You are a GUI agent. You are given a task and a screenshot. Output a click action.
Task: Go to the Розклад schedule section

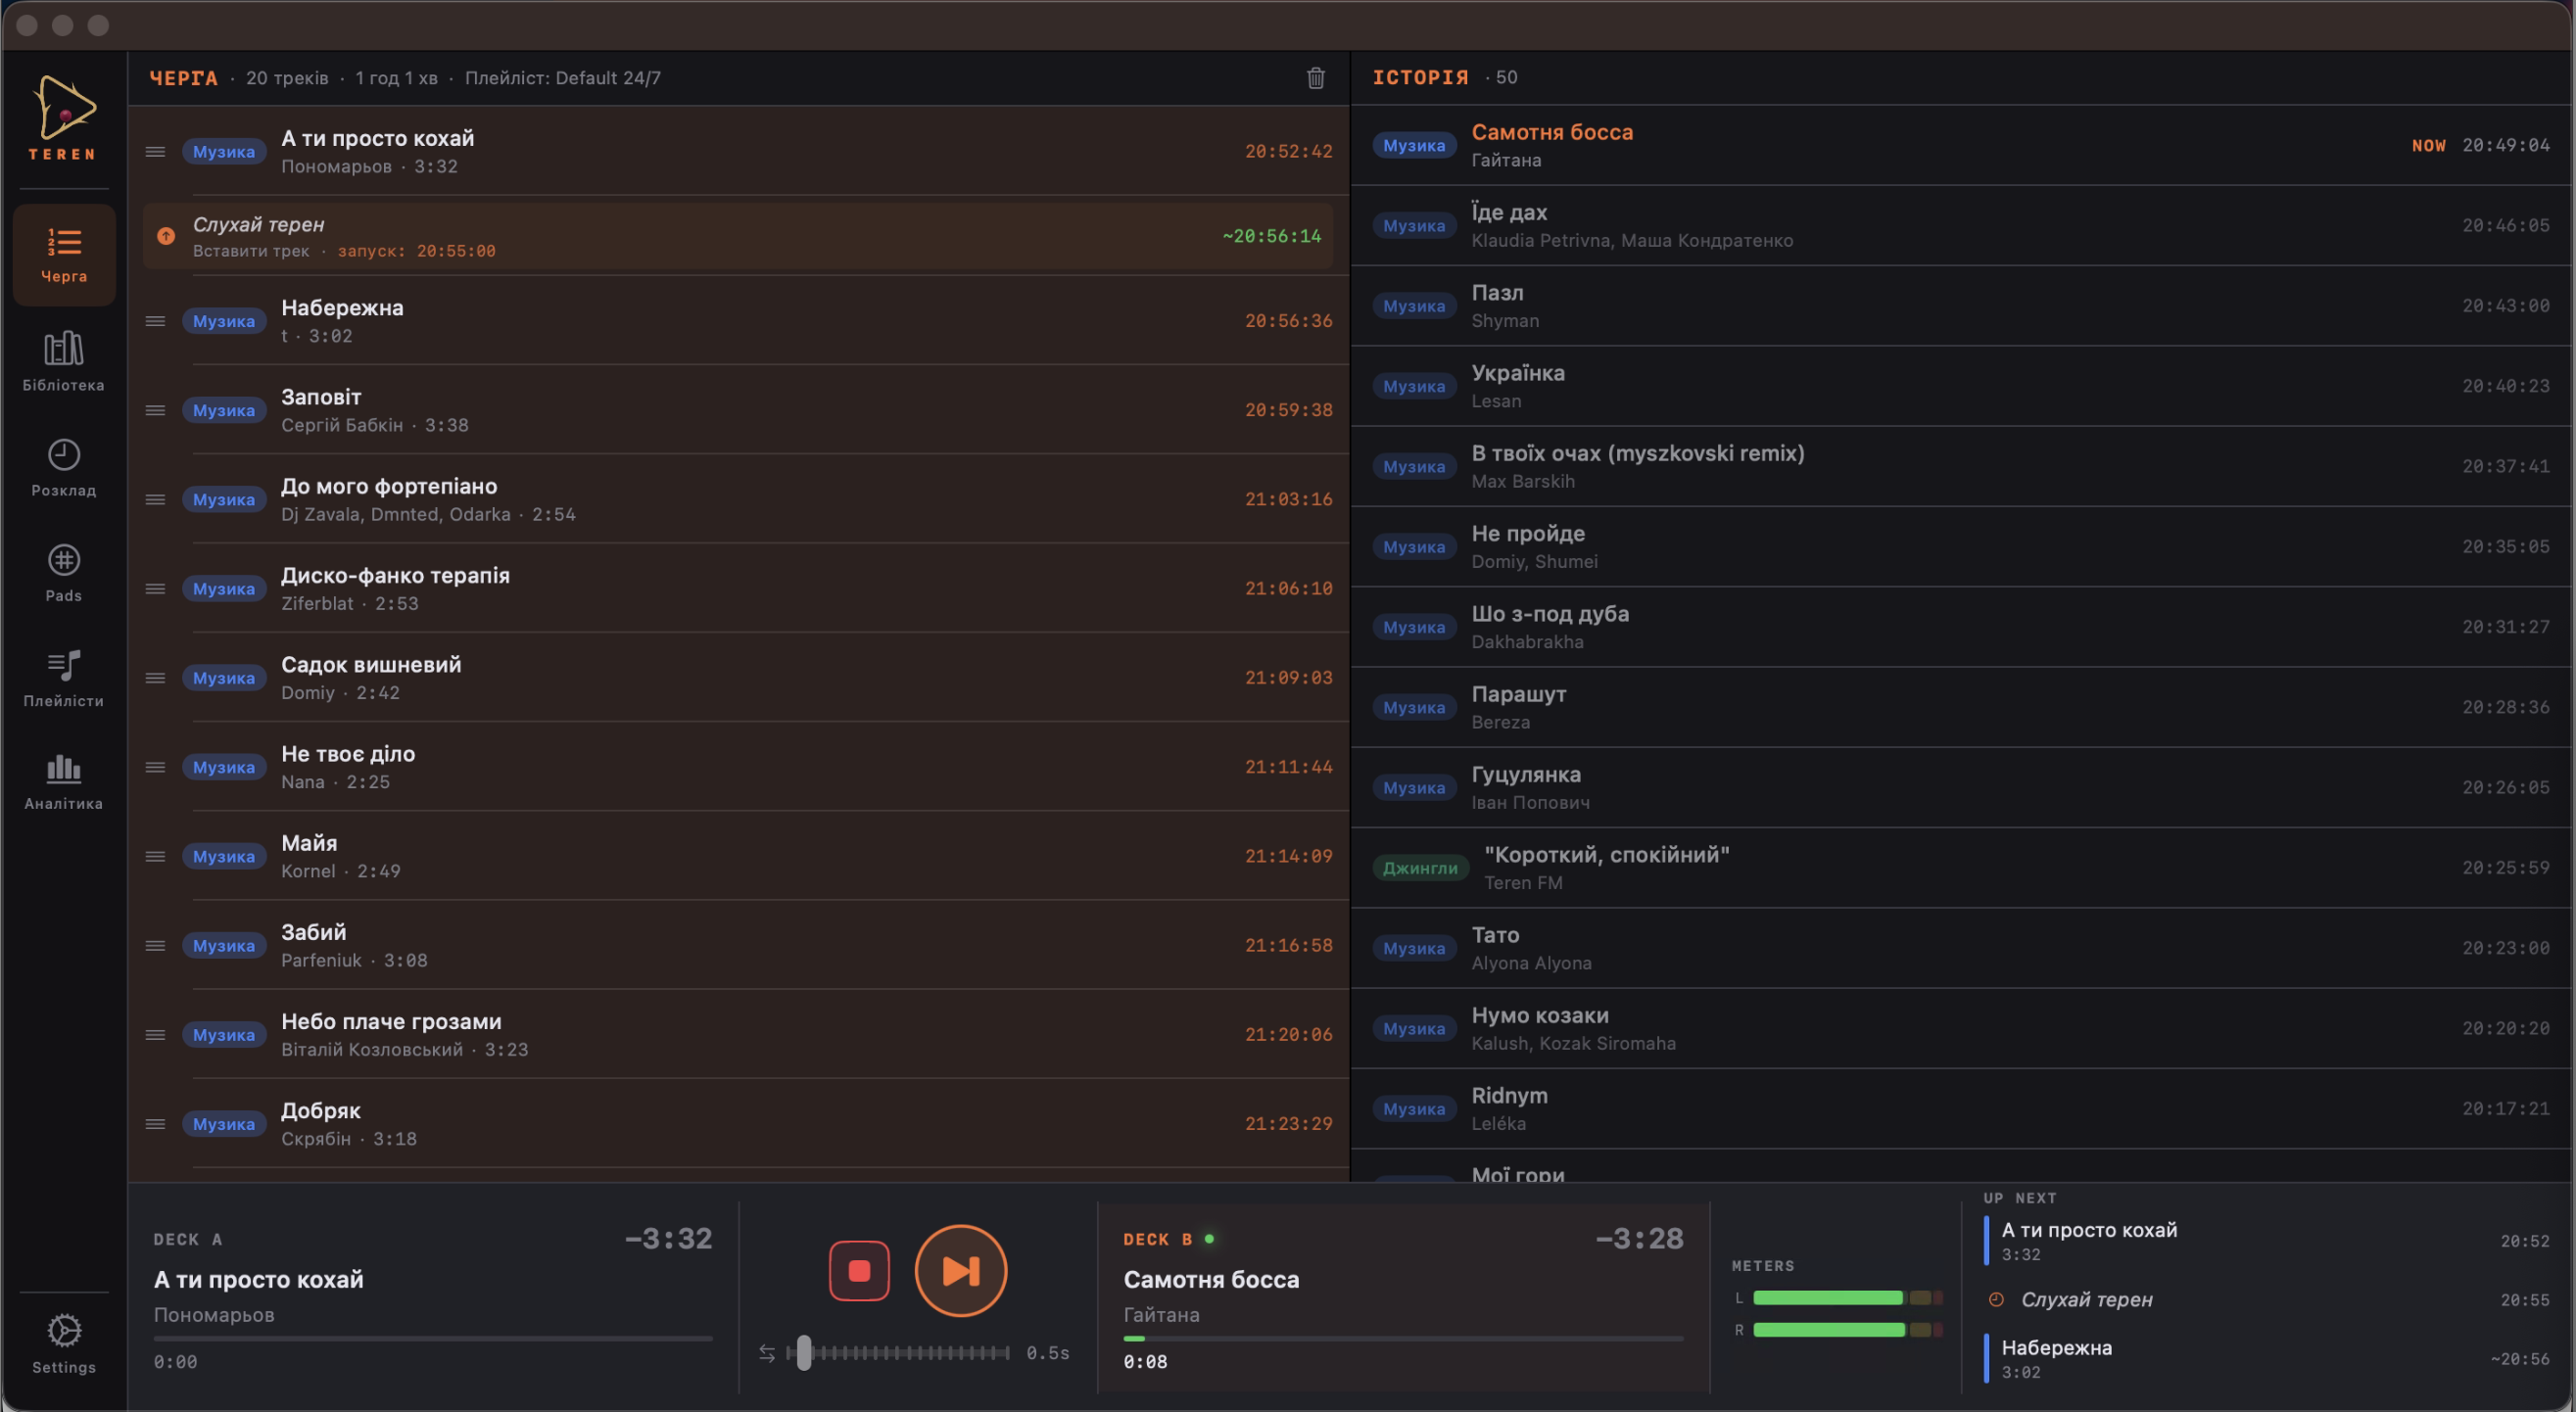[x=64, y=467]
